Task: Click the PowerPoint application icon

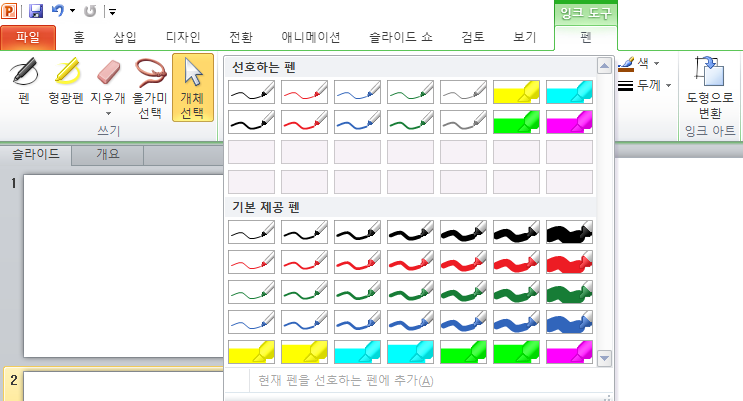Action: [9, 10]
